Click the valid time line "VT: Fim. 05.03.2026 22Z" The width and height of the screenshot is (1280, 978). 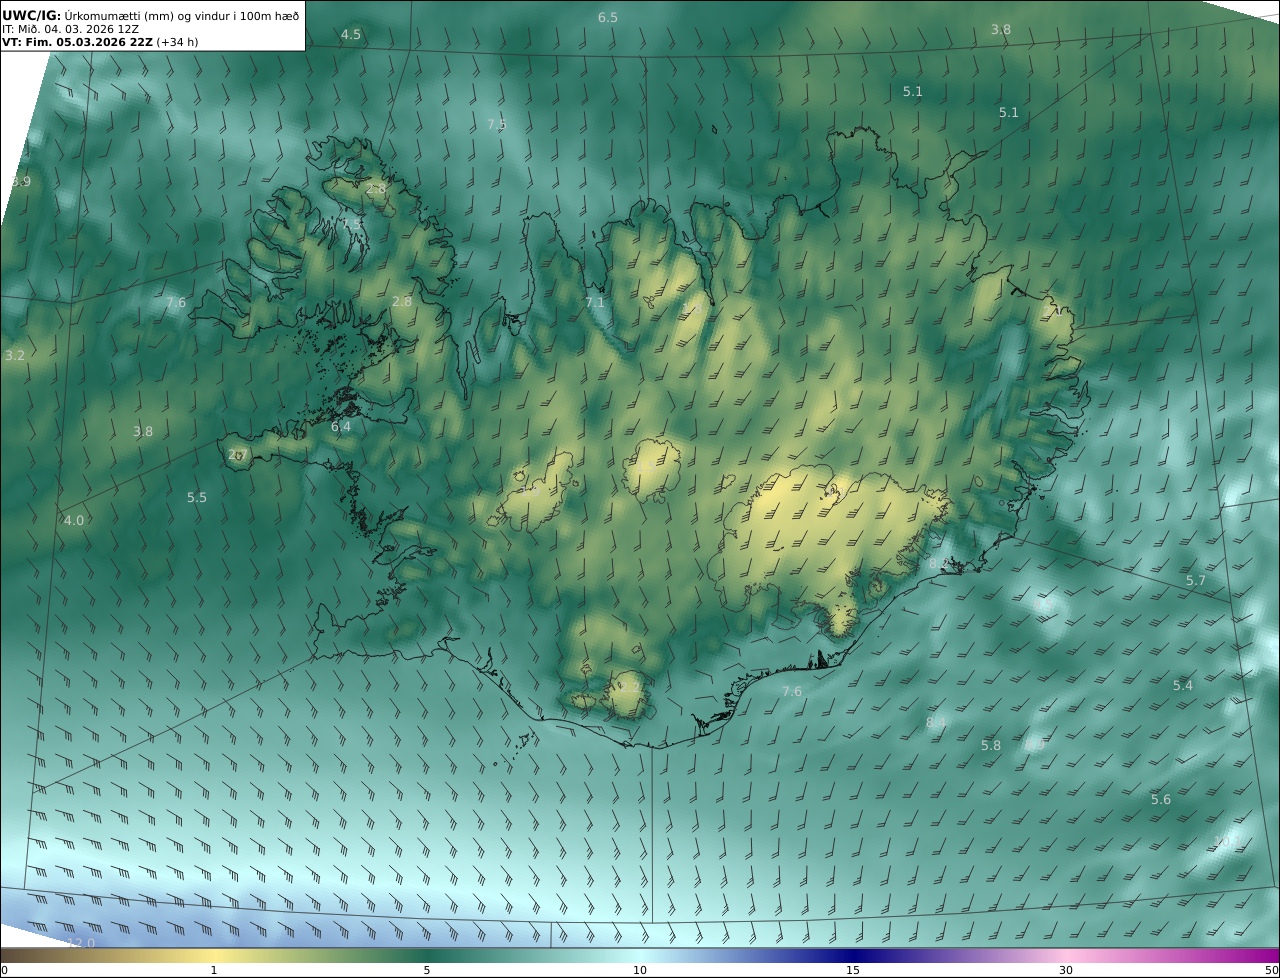click(x=77, y=42)
